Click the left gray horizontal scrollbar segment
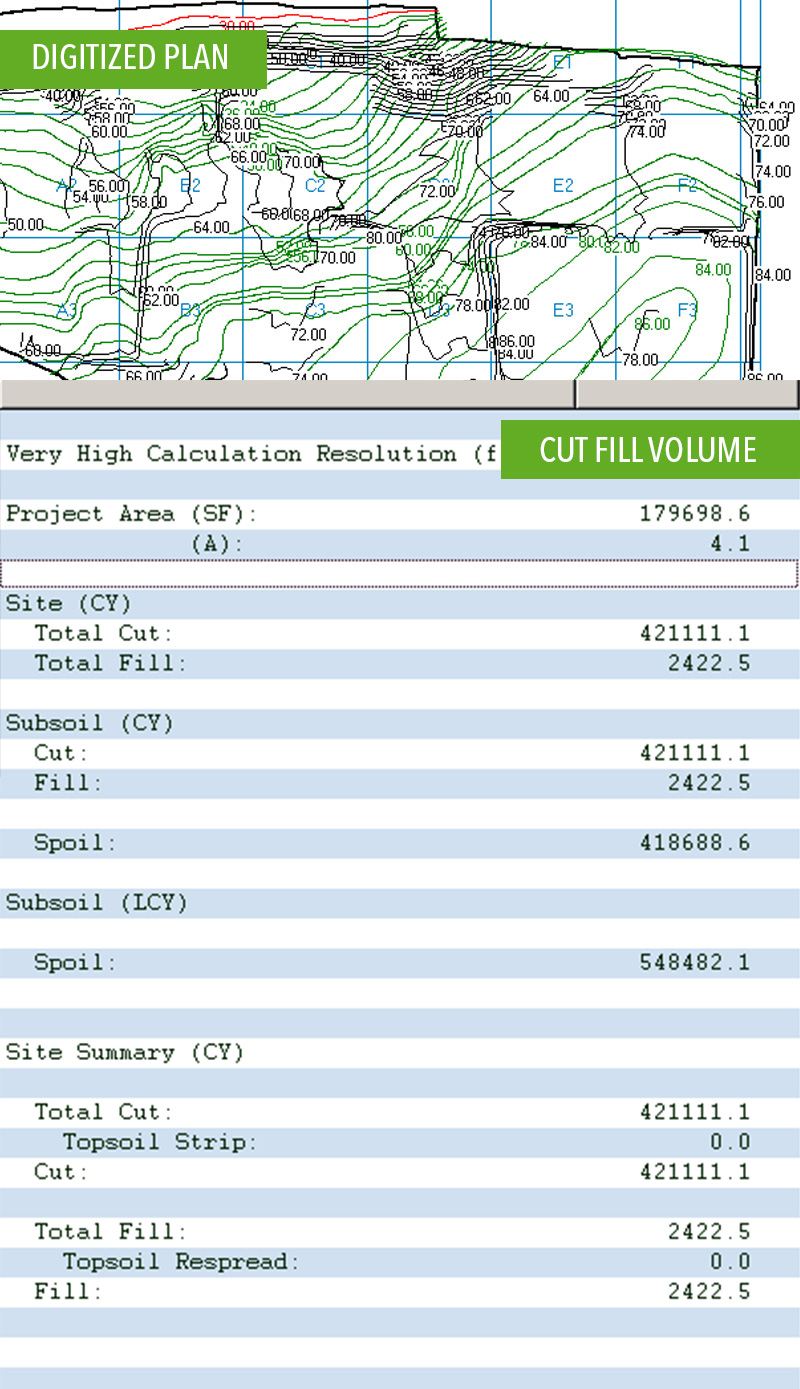 point(287,394)
